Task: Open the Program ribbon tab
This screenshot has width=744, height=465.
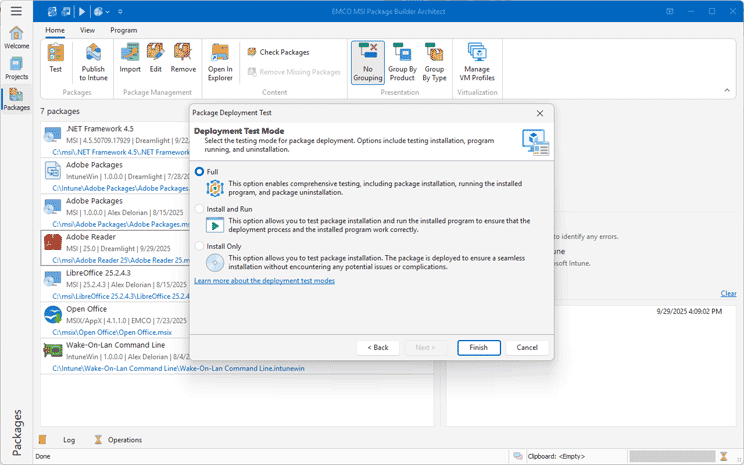Action: click(x=124, y=31)
